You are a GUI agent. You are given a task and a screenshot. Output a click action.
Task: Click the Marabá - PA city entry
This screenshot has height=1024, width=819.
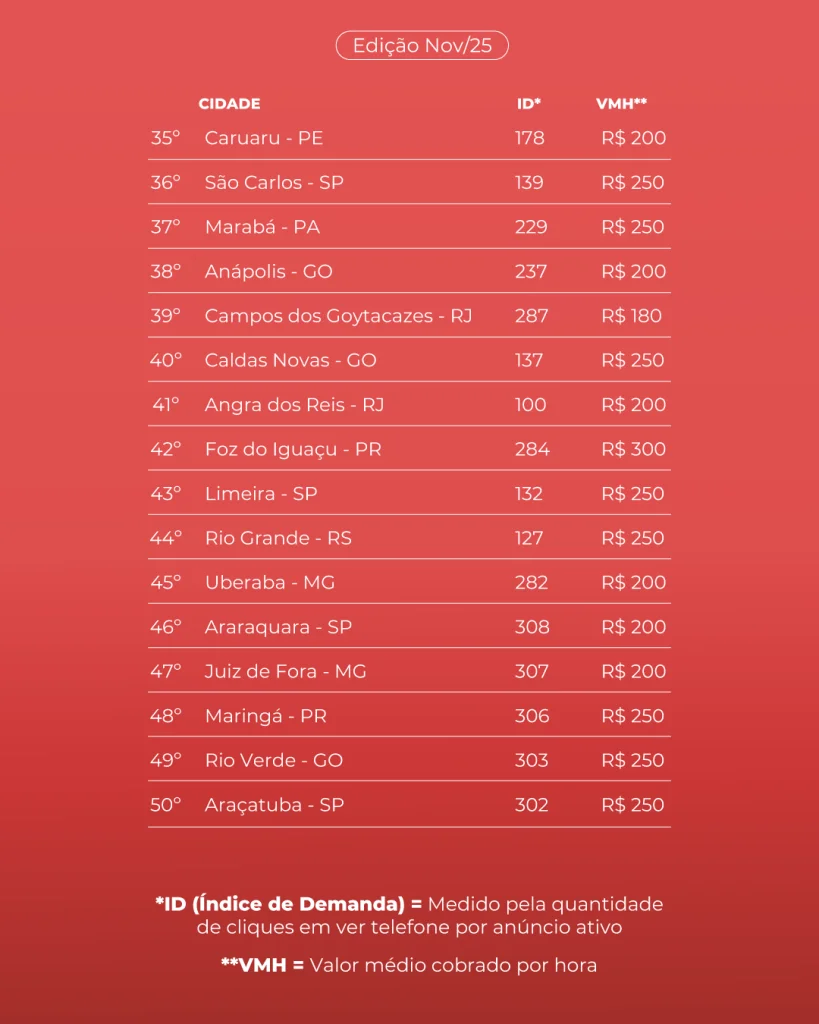click(262, 227)
